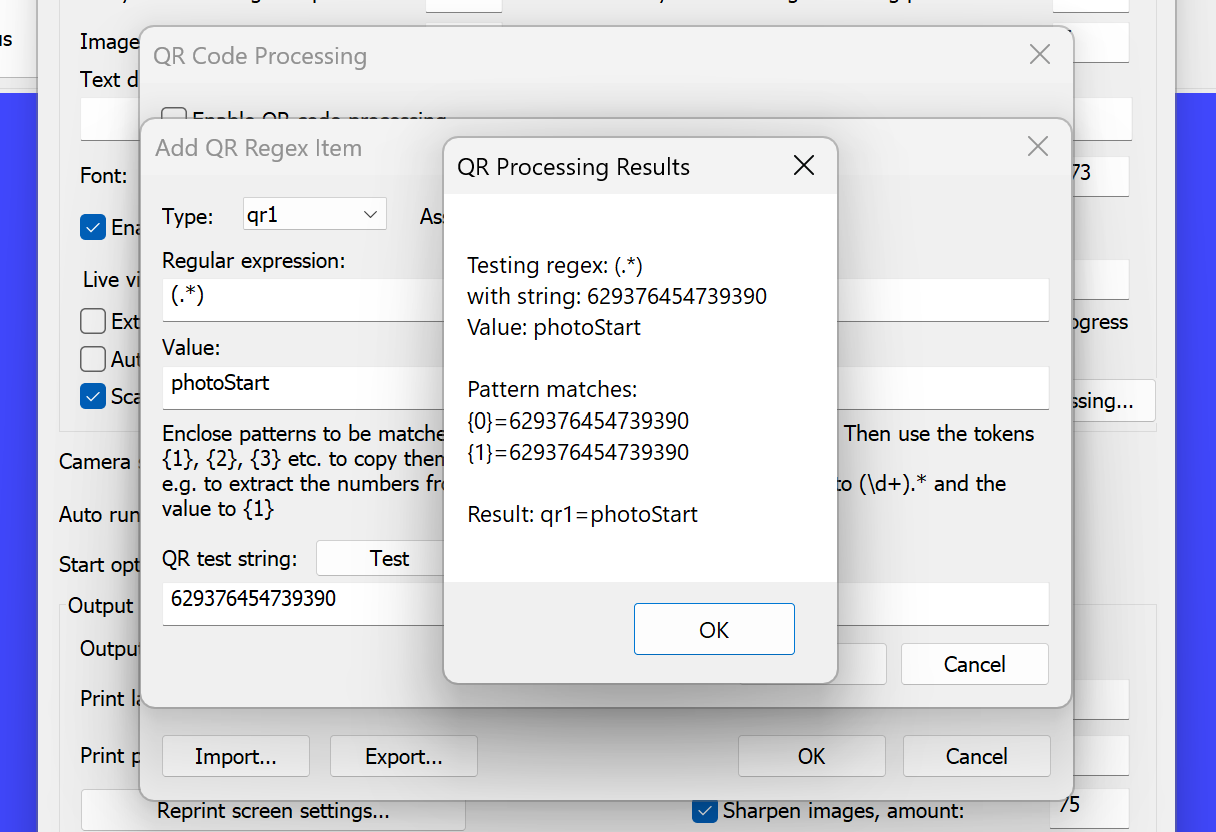The width and height of the screenshot is (1216, 832).
Task: Click the Import... button
Action: pyautogui.click(x=235, y=756)
